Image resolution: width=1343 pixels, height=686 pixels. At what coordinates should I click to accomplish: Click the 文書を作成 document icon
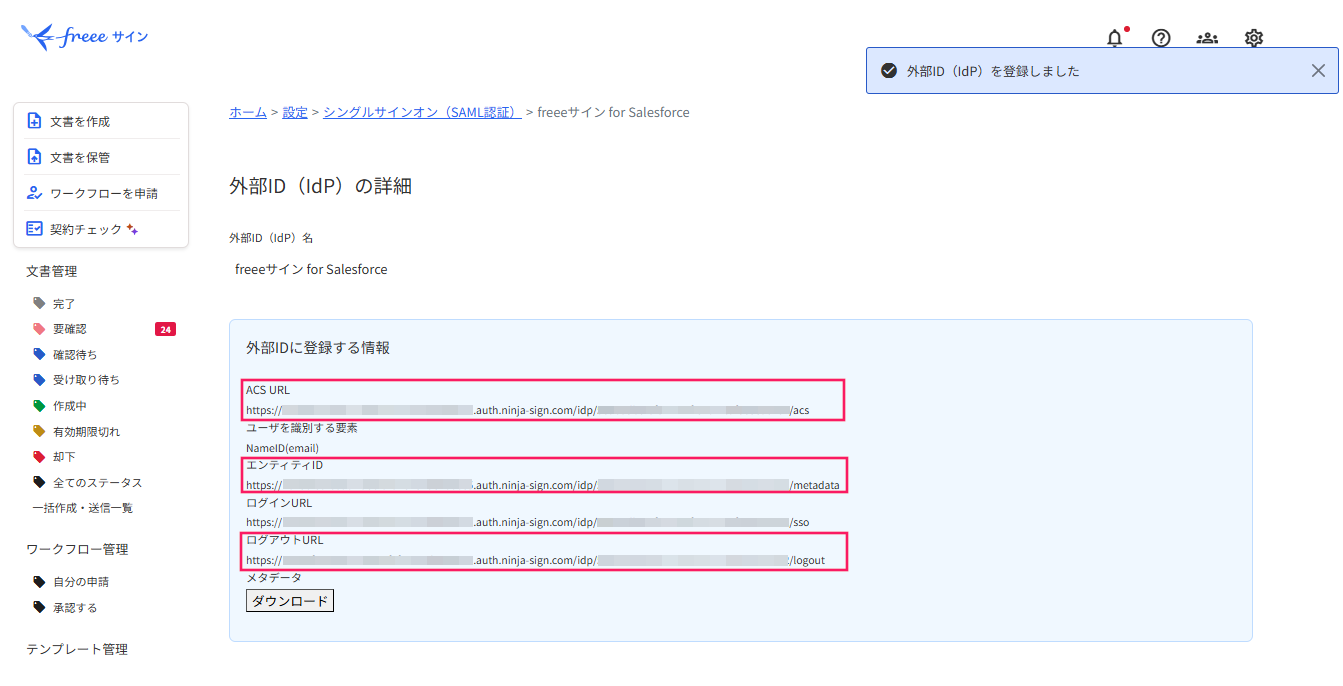[34, 121]
